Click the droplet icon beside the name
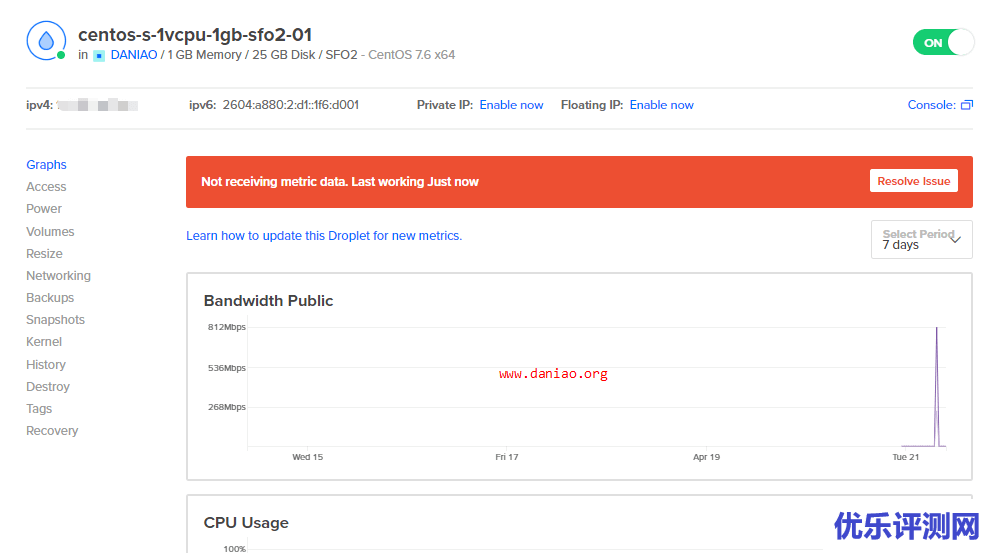This screenshot has height=553, width=993. coord(46,41)
